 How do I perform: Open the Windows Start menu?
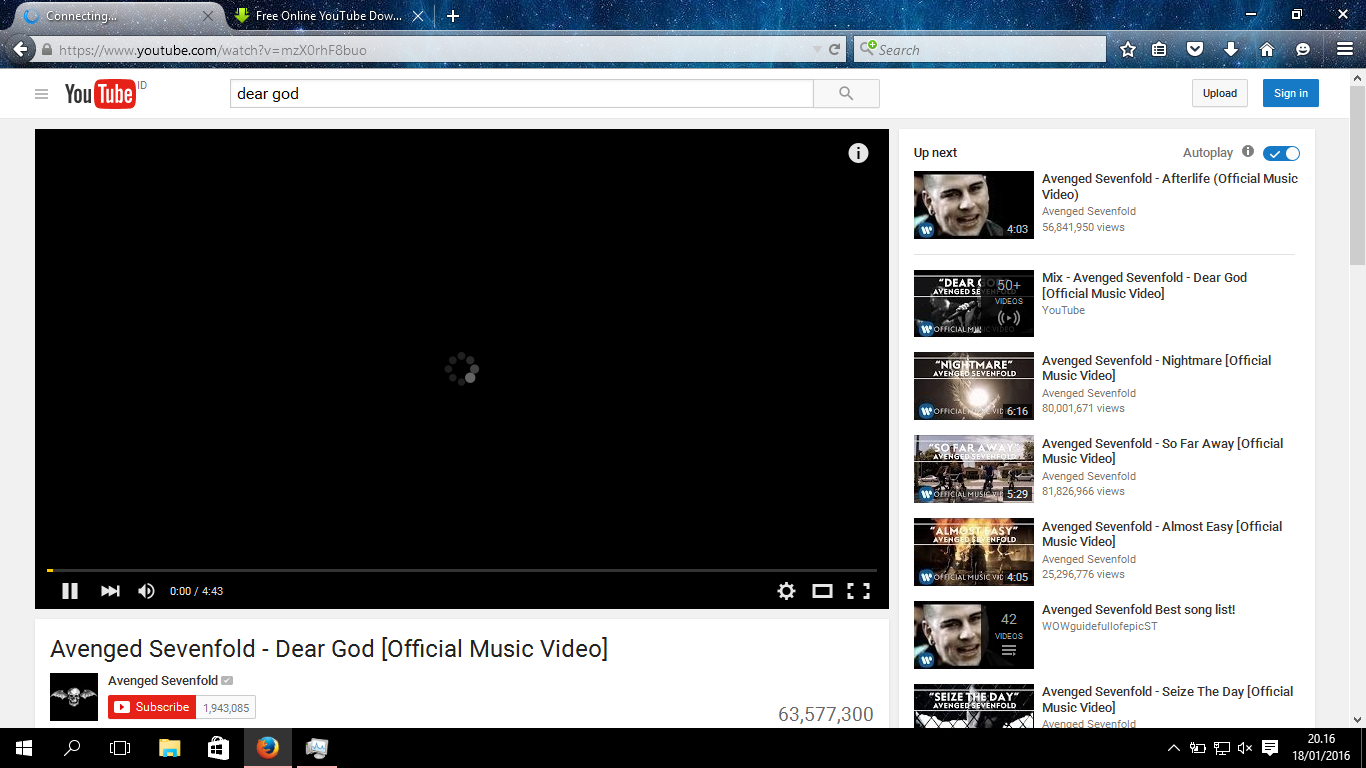23,747
